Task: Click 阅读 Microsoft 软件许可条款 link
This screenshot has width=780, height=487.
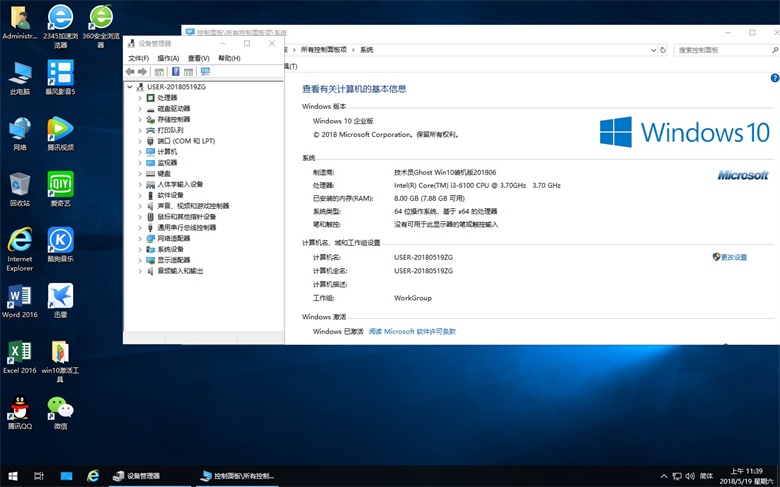Action: 412,331
